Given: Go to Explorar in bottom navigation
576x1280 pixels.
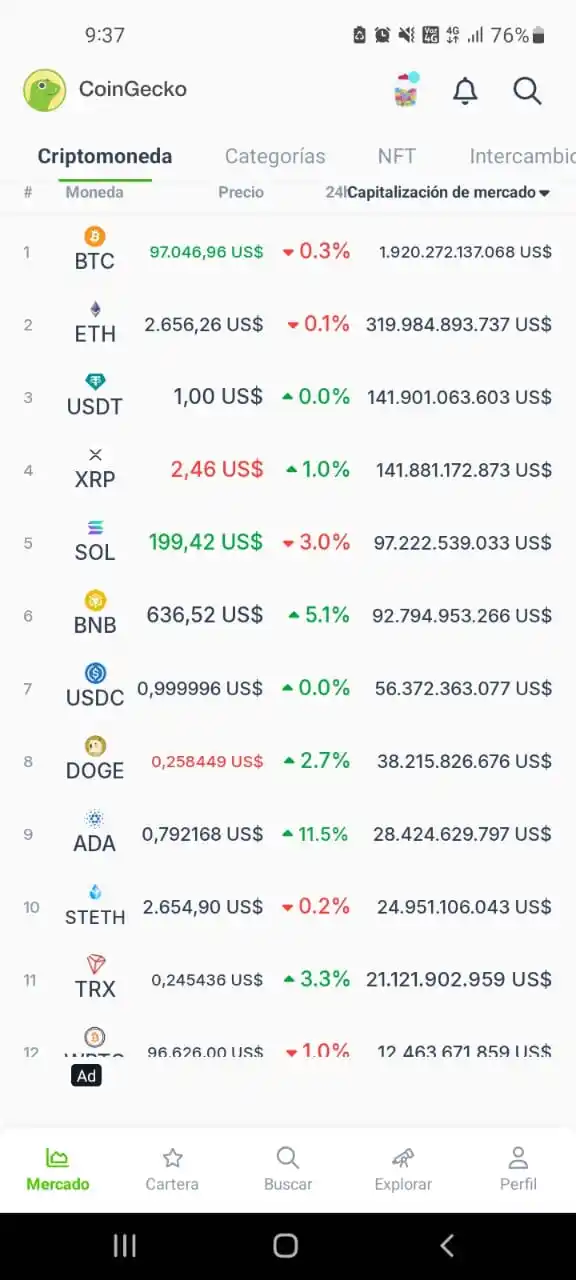Looking at the screenshot, I should [x=403, y=1170].
